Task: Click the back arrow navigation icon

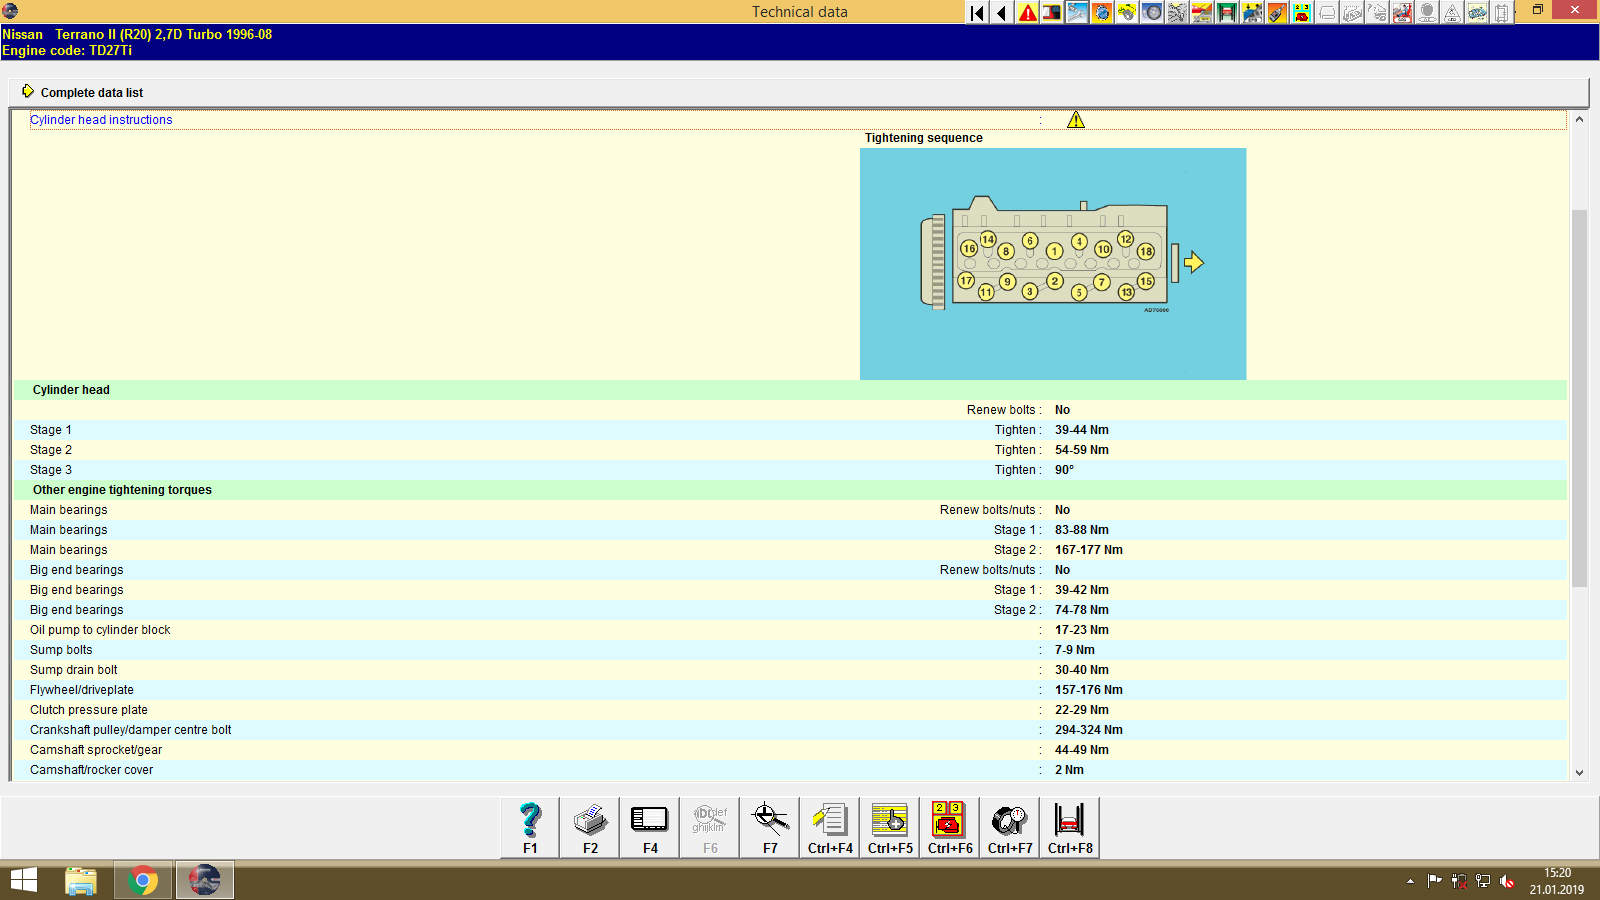Action: click(1000, 13)
